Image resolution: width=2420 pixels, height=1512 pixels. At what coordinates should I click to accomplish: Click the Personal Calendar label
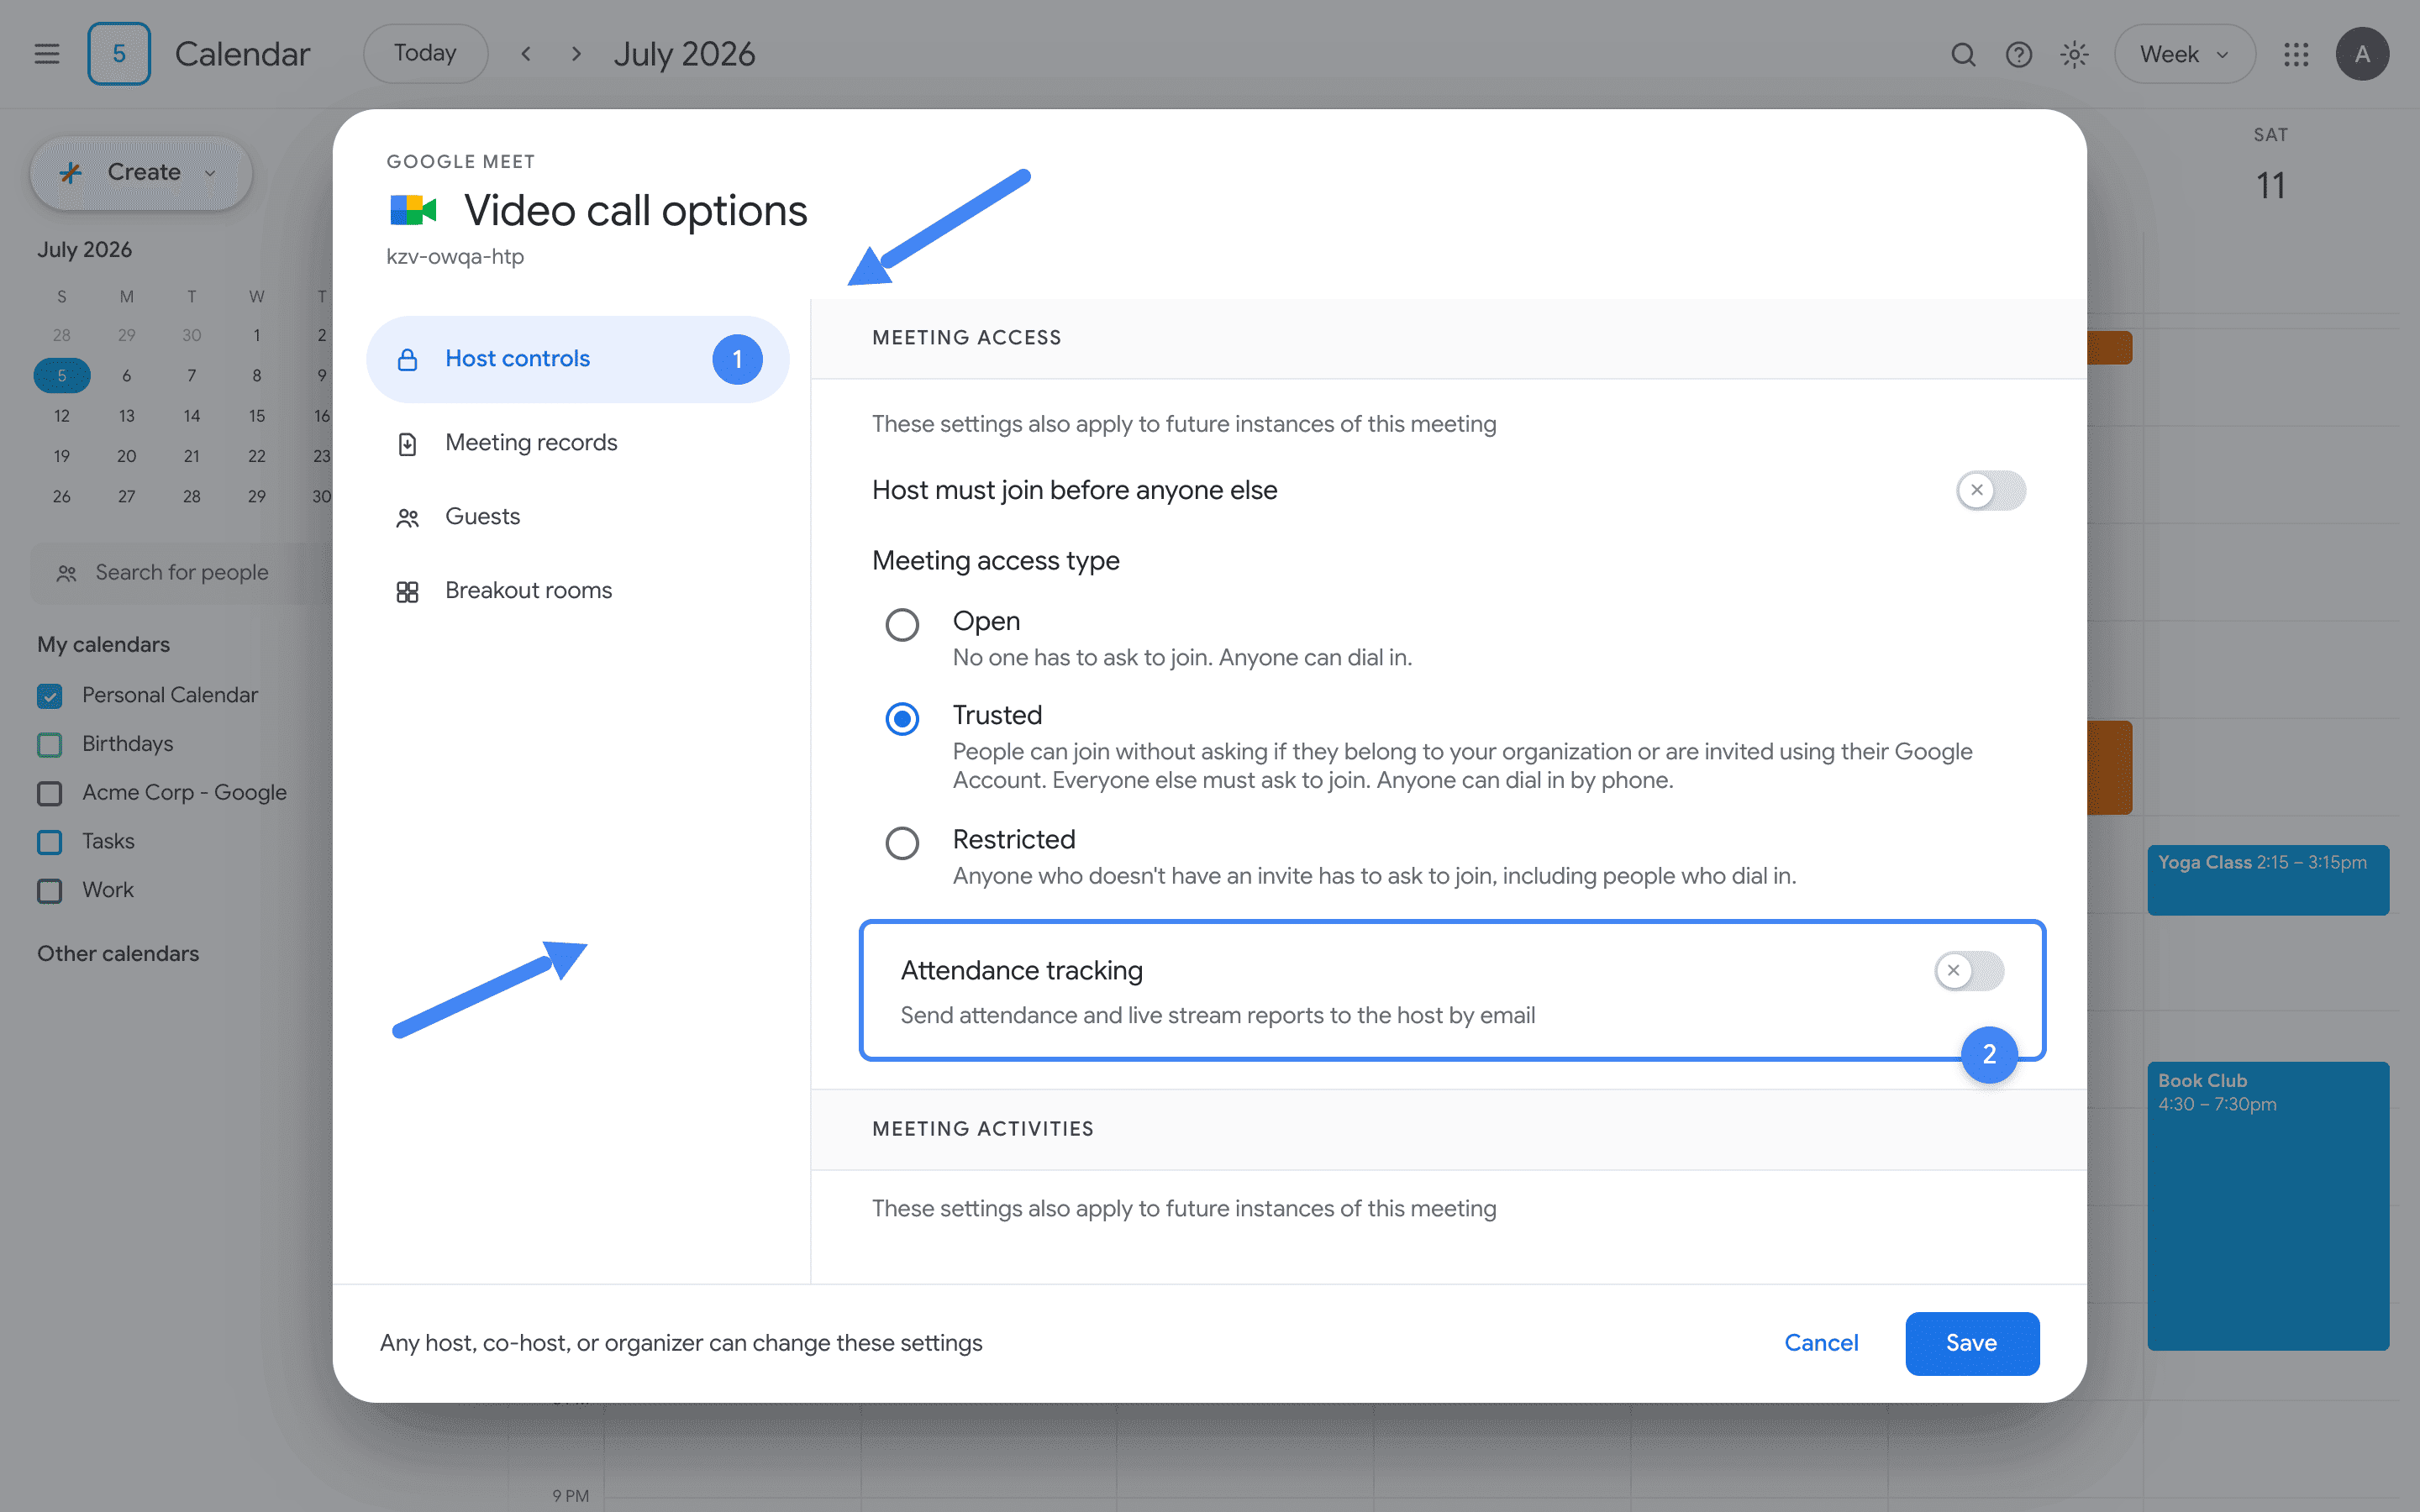tap(170, 695)
